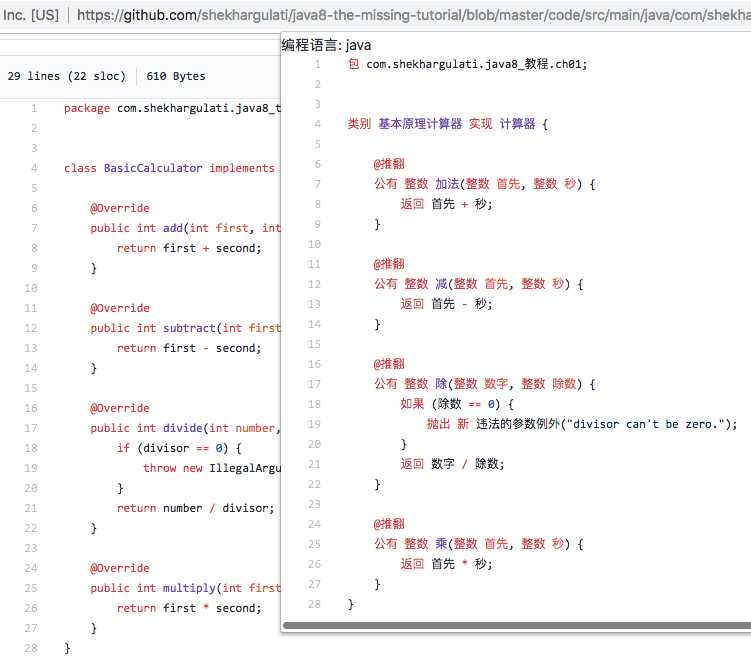The width and height of the screenshot is (751, 658).
Task: Click the "implements" keyword on GitHub line 4
Action: [242, 168]
